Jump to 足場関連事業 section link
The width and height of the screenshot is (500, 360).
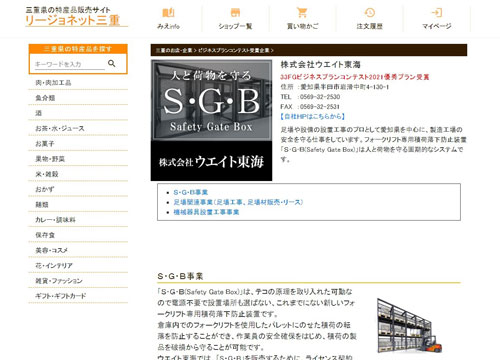pos(238,202)
